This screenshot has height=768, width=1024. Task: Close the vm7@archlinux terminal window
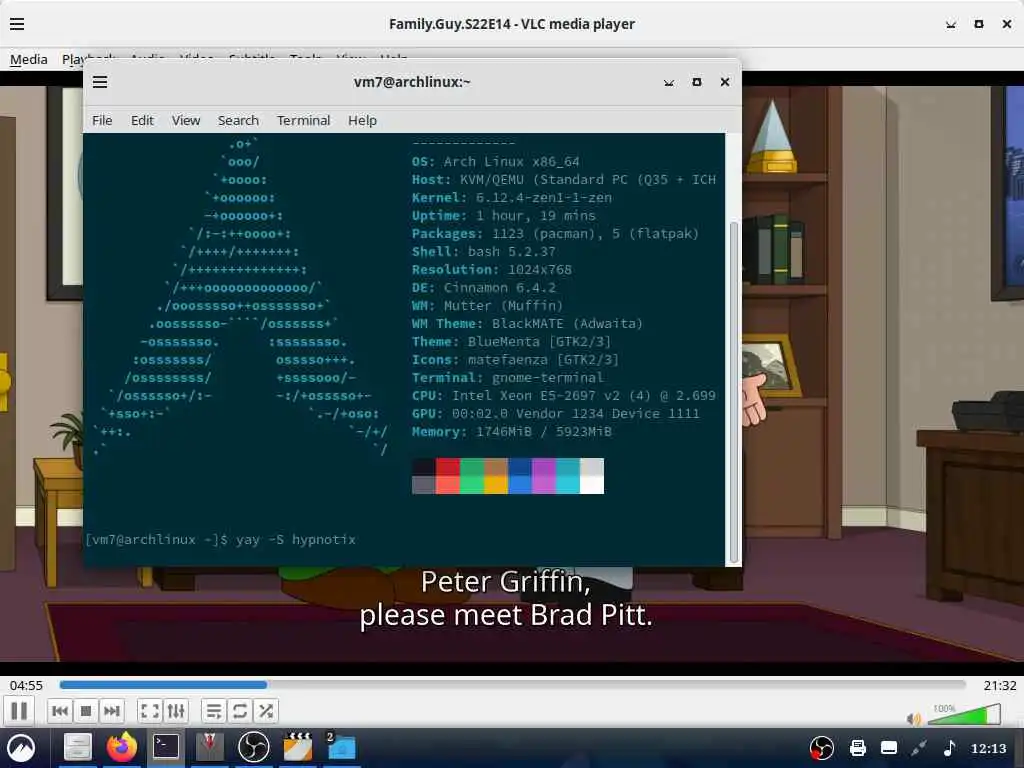[725, 82]
